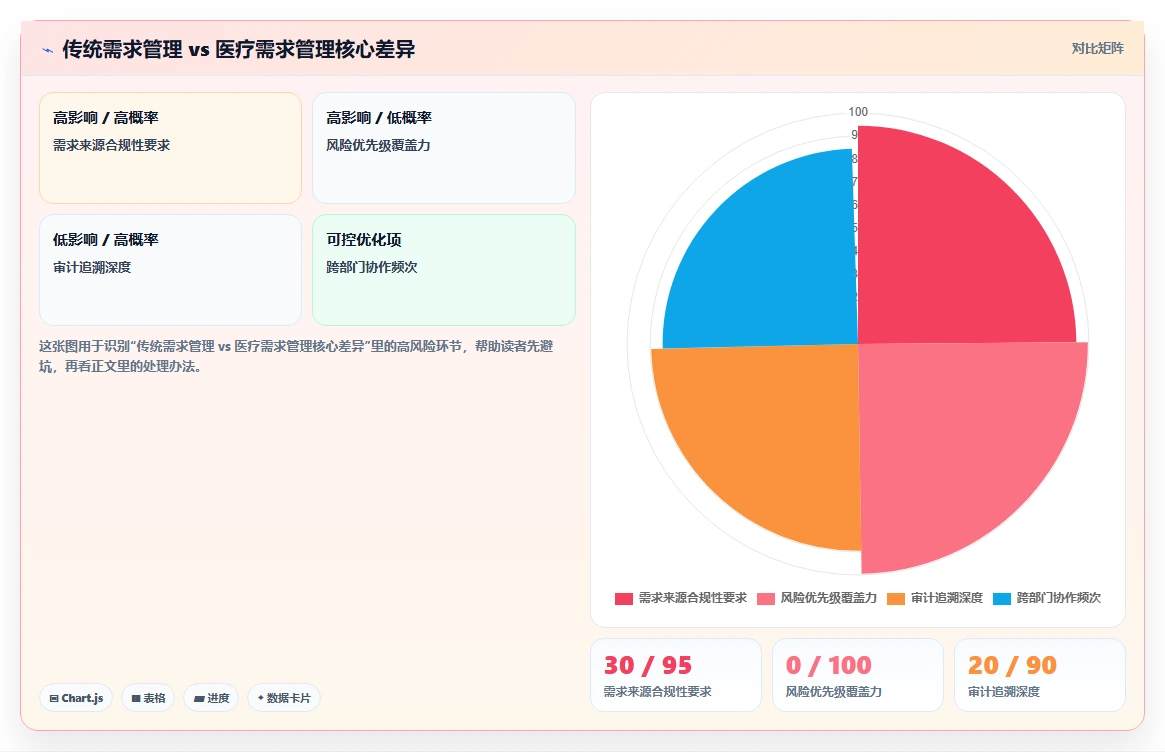Select the 可控优化项 card

[x=444, y=270]
